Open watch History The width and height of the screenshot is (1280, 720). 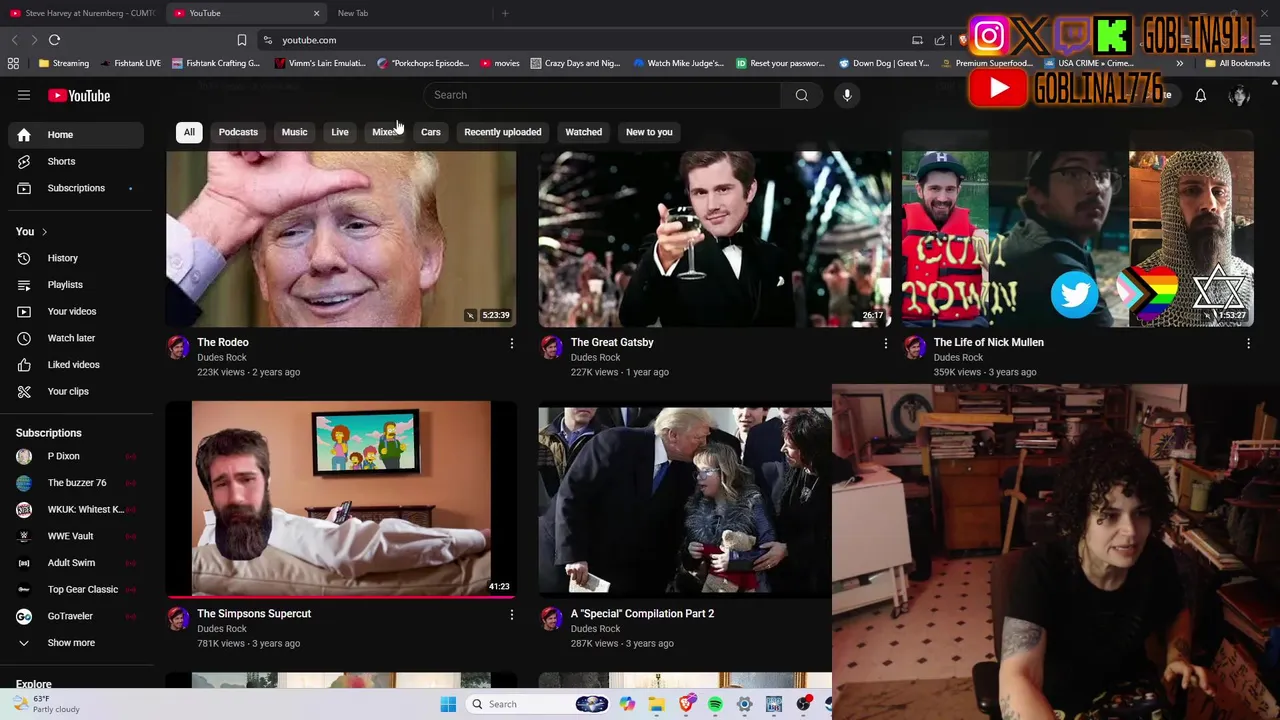77,258
